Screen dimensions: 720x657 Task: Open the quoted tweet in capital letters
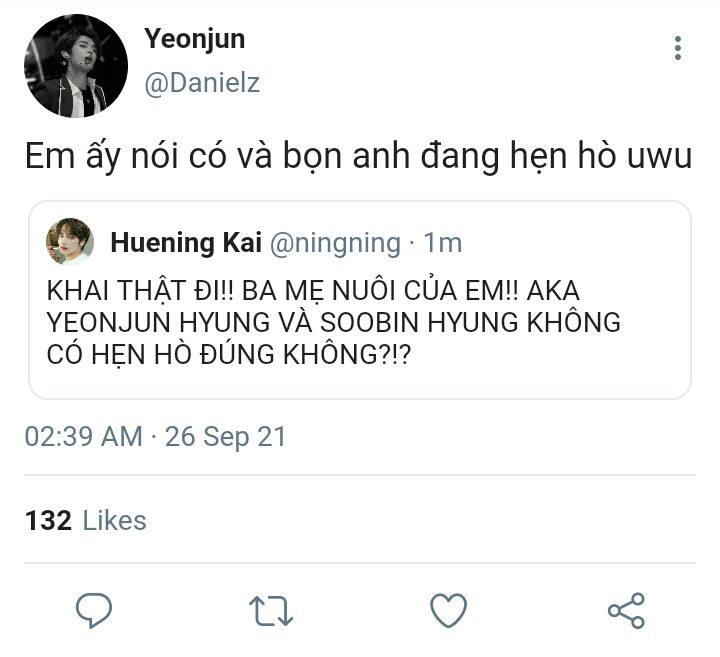(333, 322)
